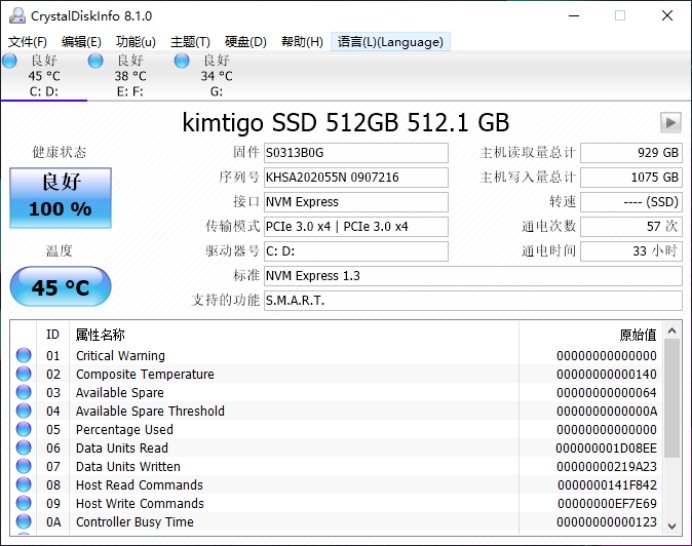Click raw value 0000000141F842

point(607,486)
